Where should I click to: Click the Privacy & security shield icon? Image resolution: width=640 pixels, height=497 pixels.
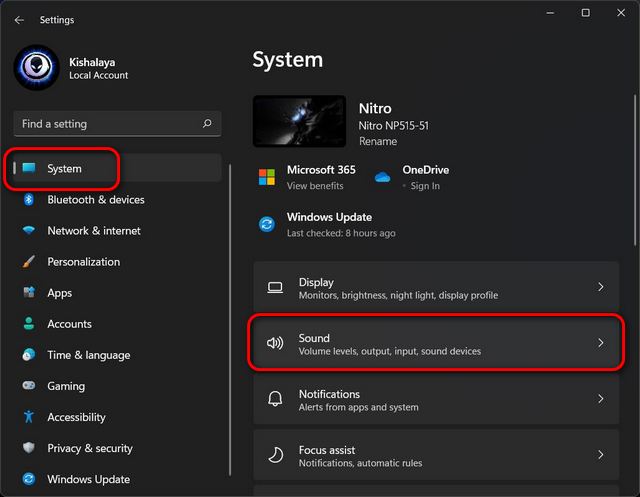pyautogui.click(x=29, y=448)
